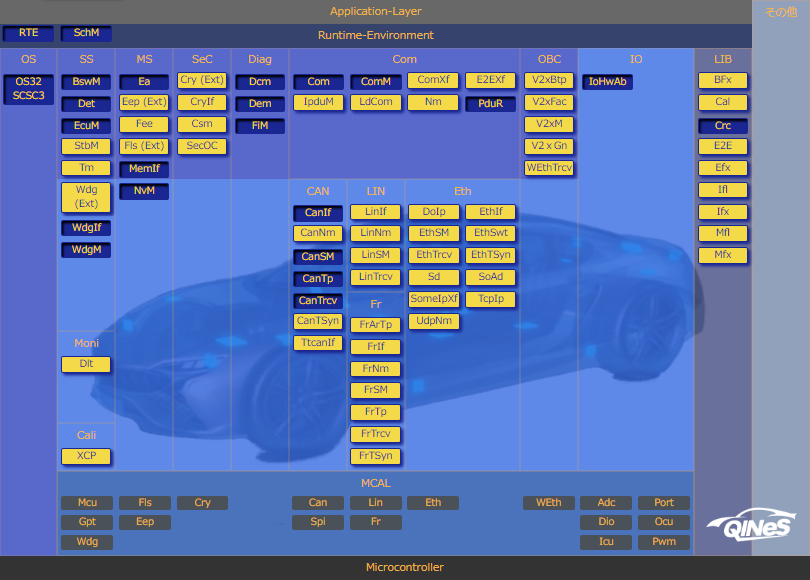Click the IoHwAb module
Viewport: 810px width, 580px height.
tap(607, 81)
